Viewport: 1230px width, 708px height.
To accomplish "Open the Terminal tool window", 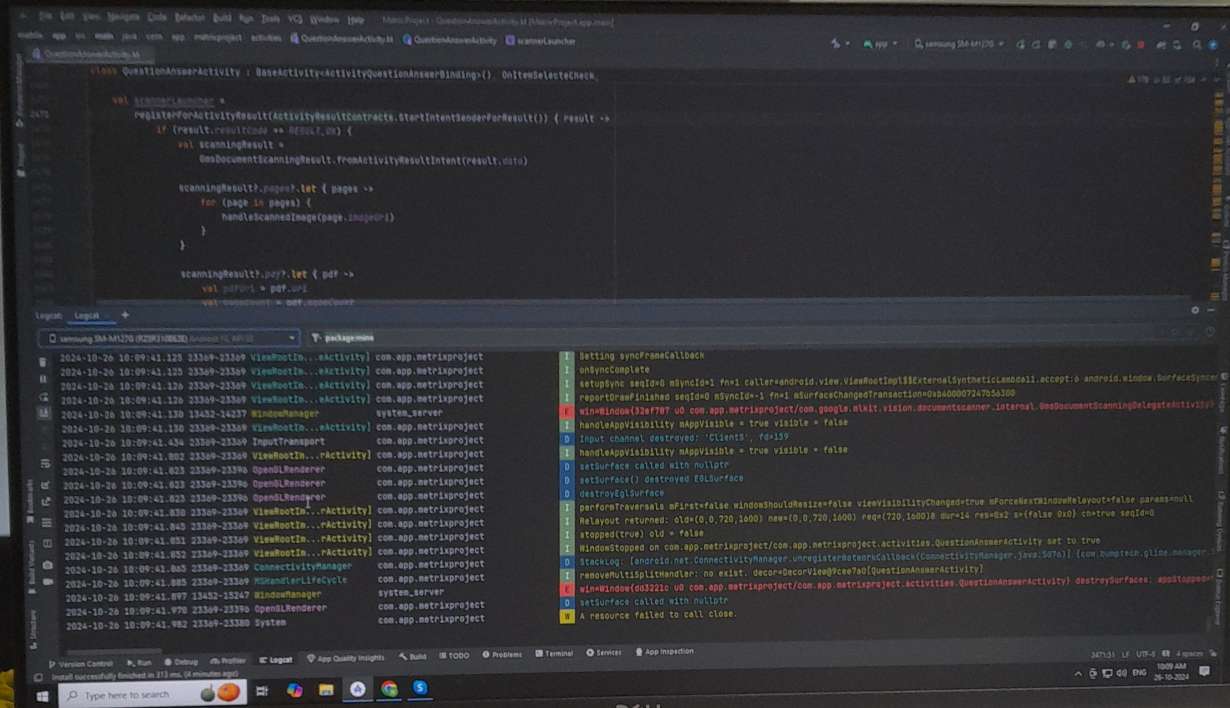I will pyautogui.click(x=553, y=654).
